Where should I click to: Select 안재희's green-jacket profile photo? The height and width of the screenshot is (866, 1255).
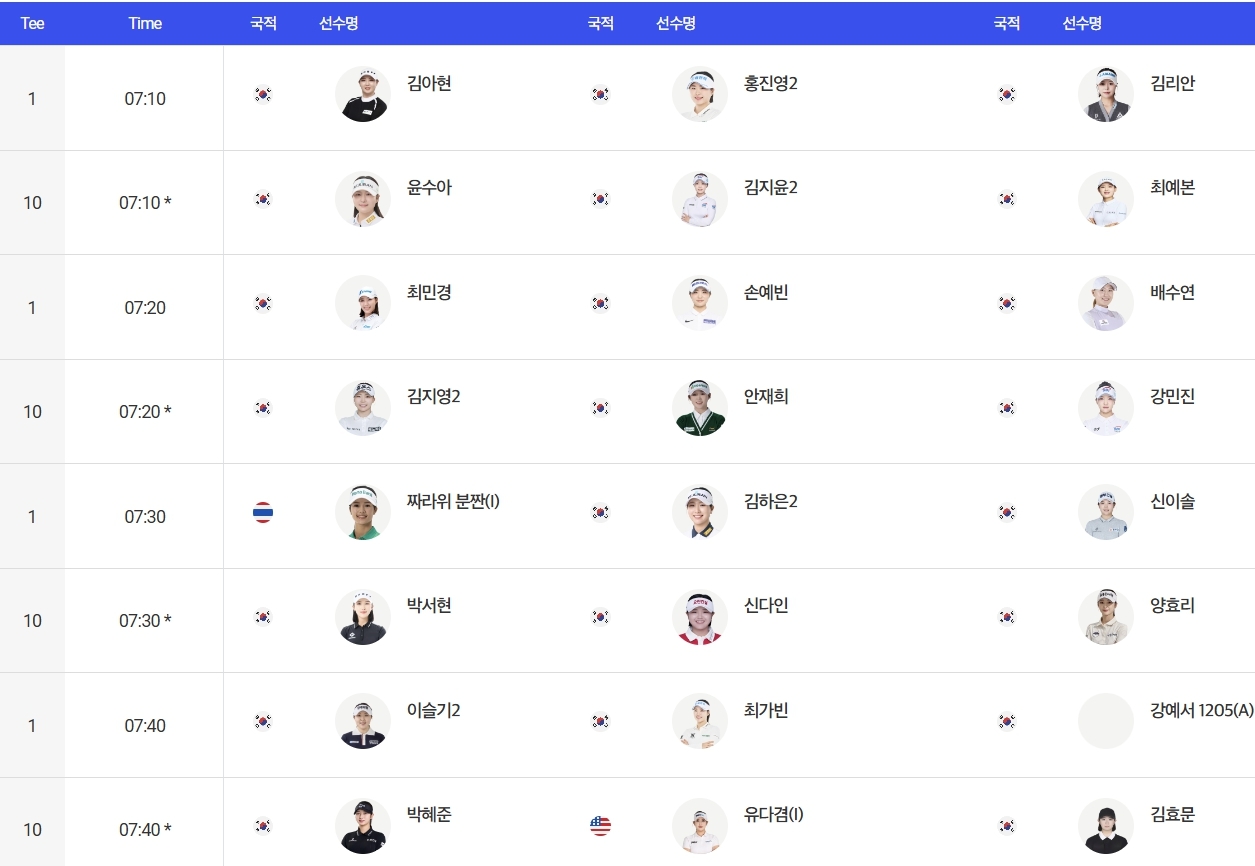click(x=700, y=408)
